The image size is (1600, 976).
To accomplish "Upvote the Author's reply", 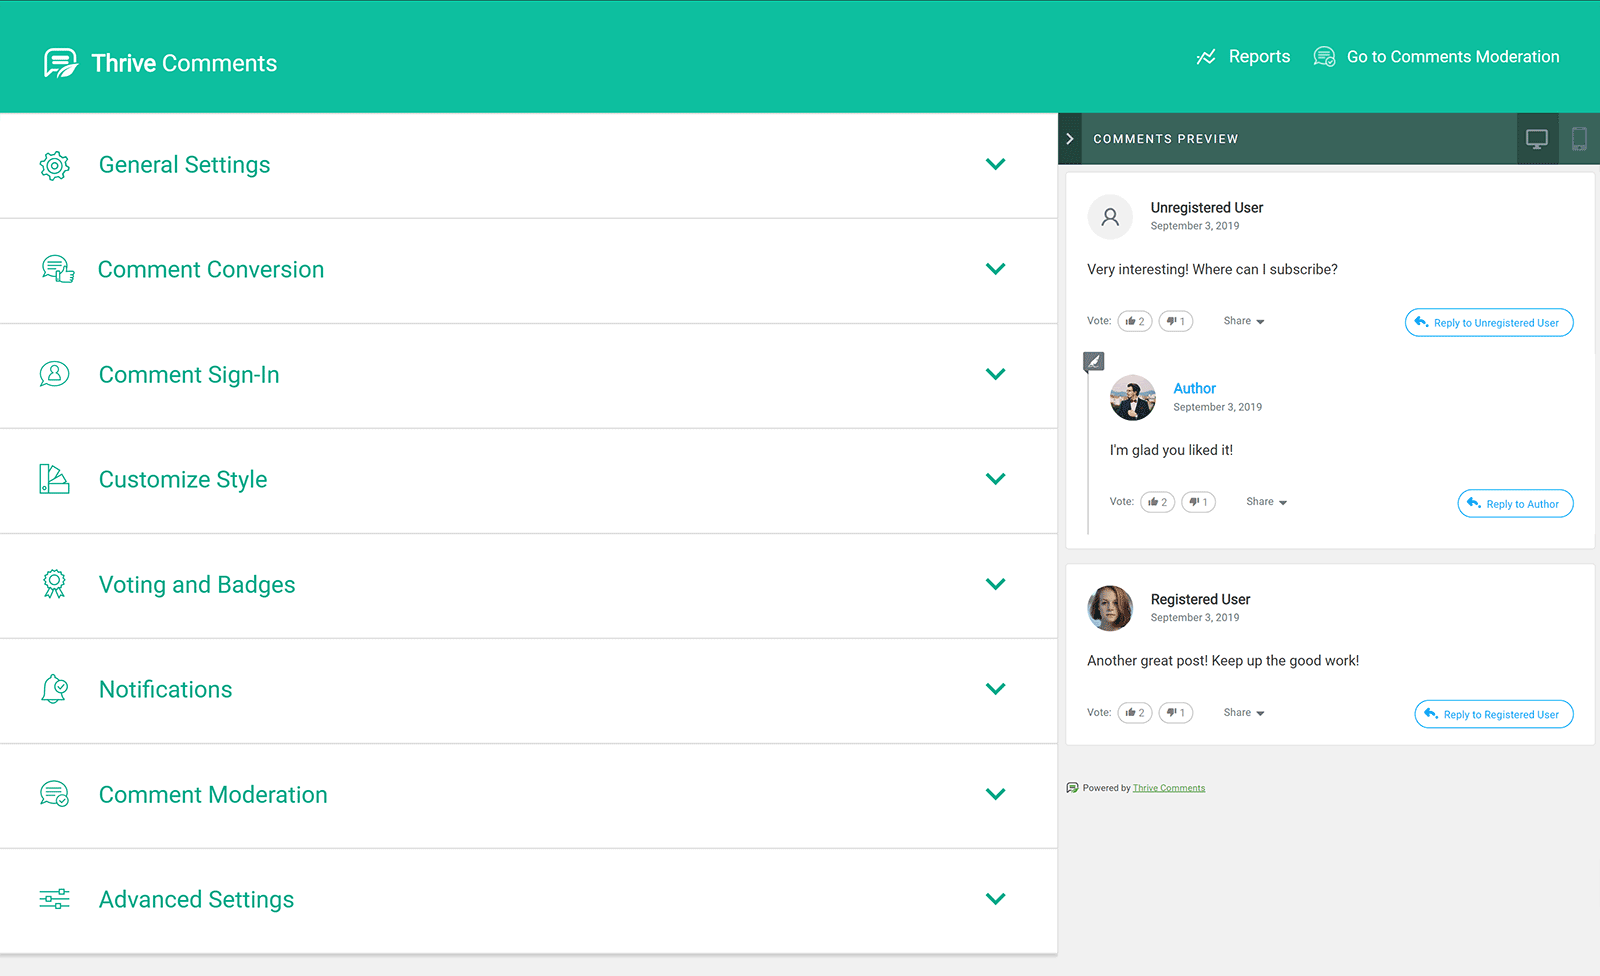I will click(1158, 502).
